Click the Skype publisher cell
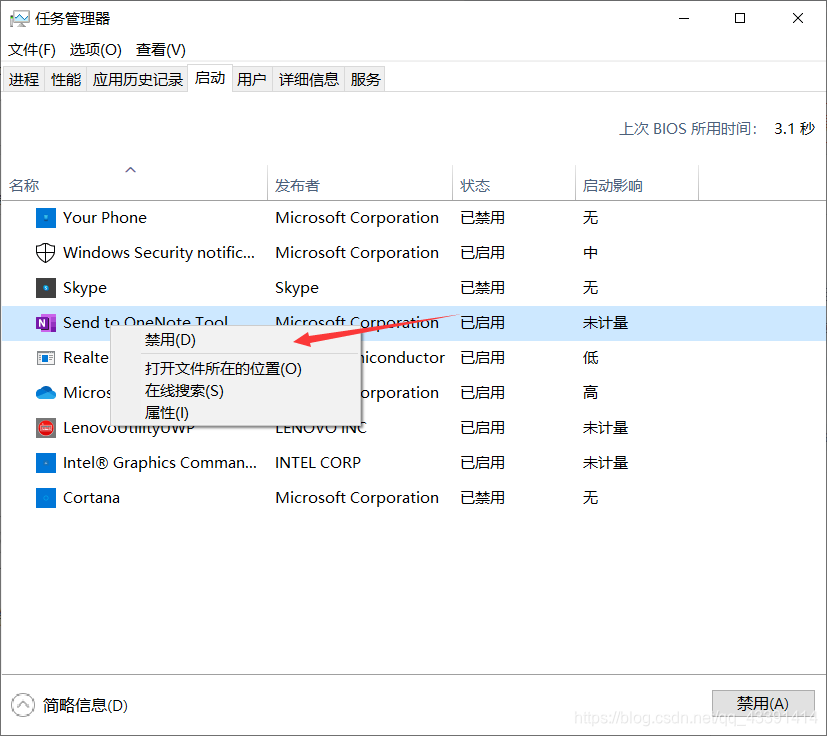This screenshot has width=827, height=736. coord(297,288)
